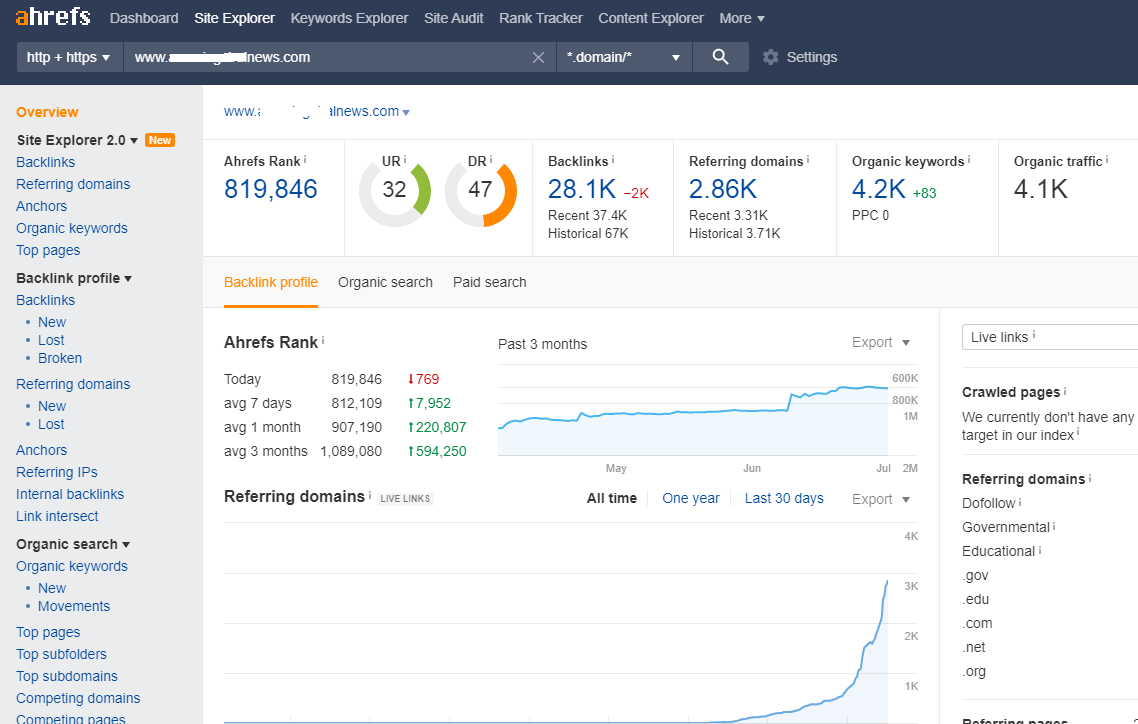Click the info icon next to Ahrefs Rank metric
1138x724 pixels.
click(x=305, y=159)
